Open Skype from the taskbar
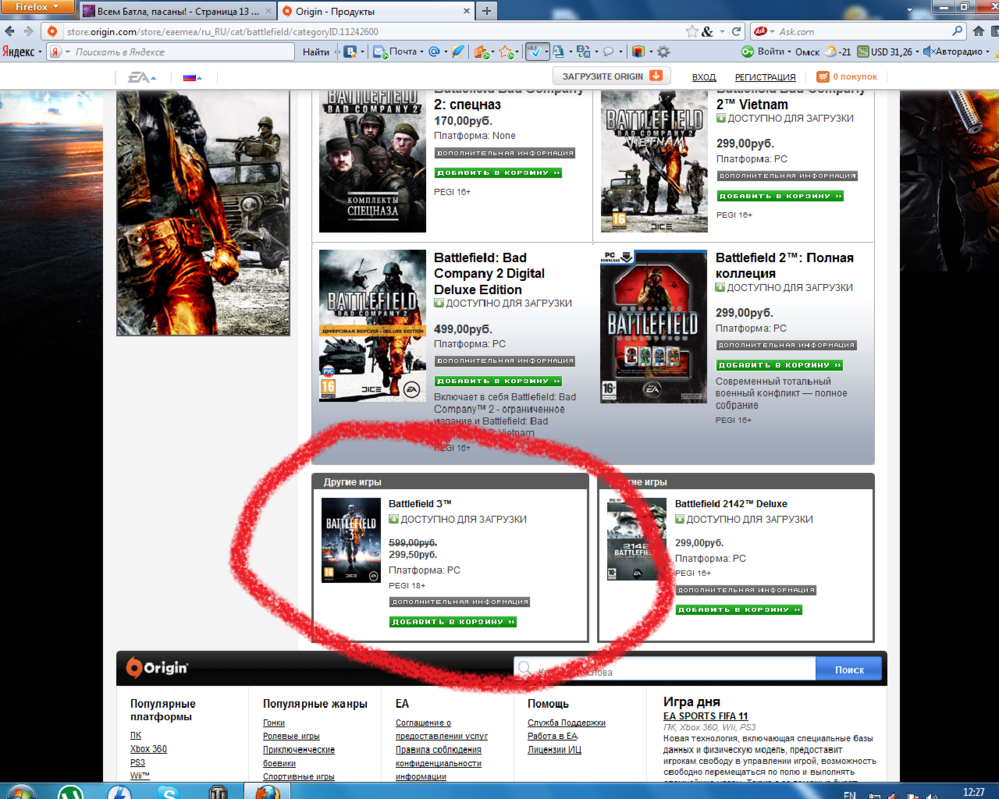 click(168, 793)
